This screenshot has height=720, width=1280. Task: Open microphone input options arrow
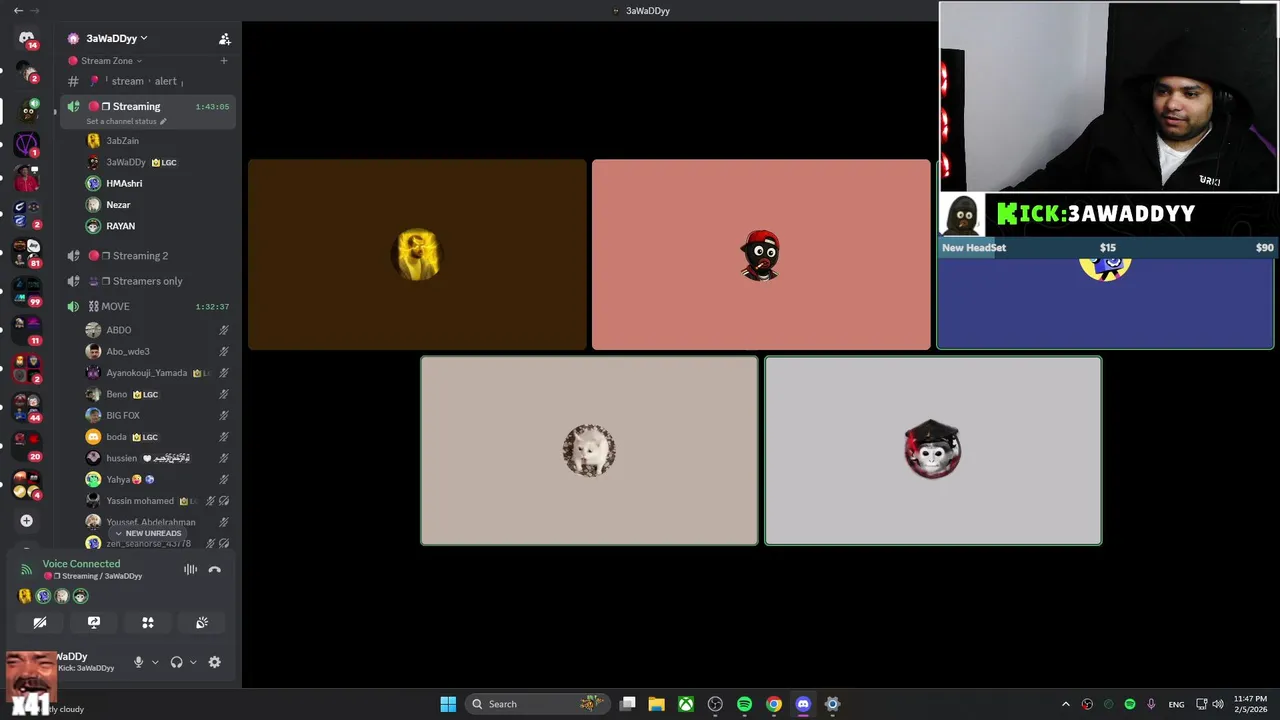(x=155, y=662)
